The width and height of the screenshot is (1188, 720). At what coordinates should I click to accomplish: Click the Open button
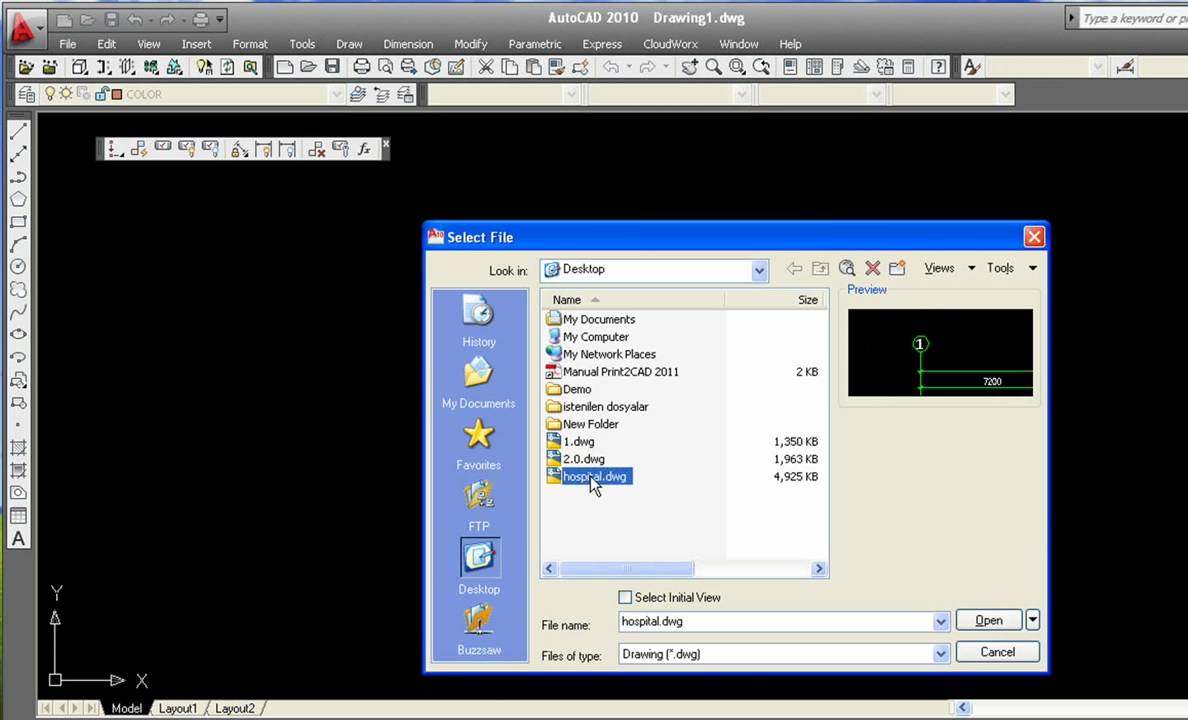[989, 620]
